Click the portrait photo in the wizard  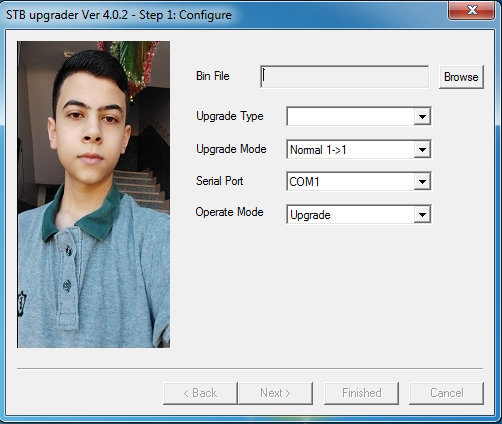tap(94, 194)
